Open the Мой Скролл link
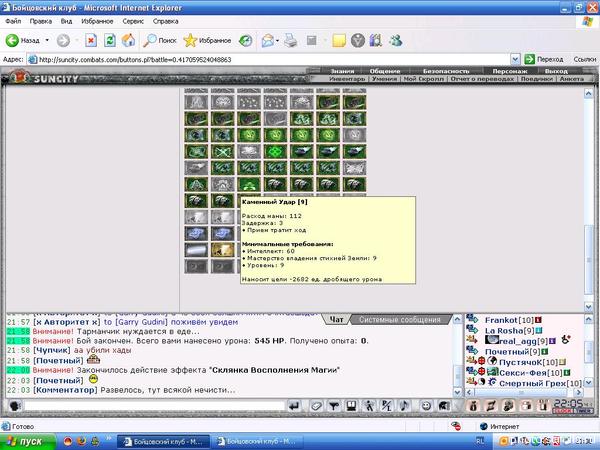 coord(424,79)
